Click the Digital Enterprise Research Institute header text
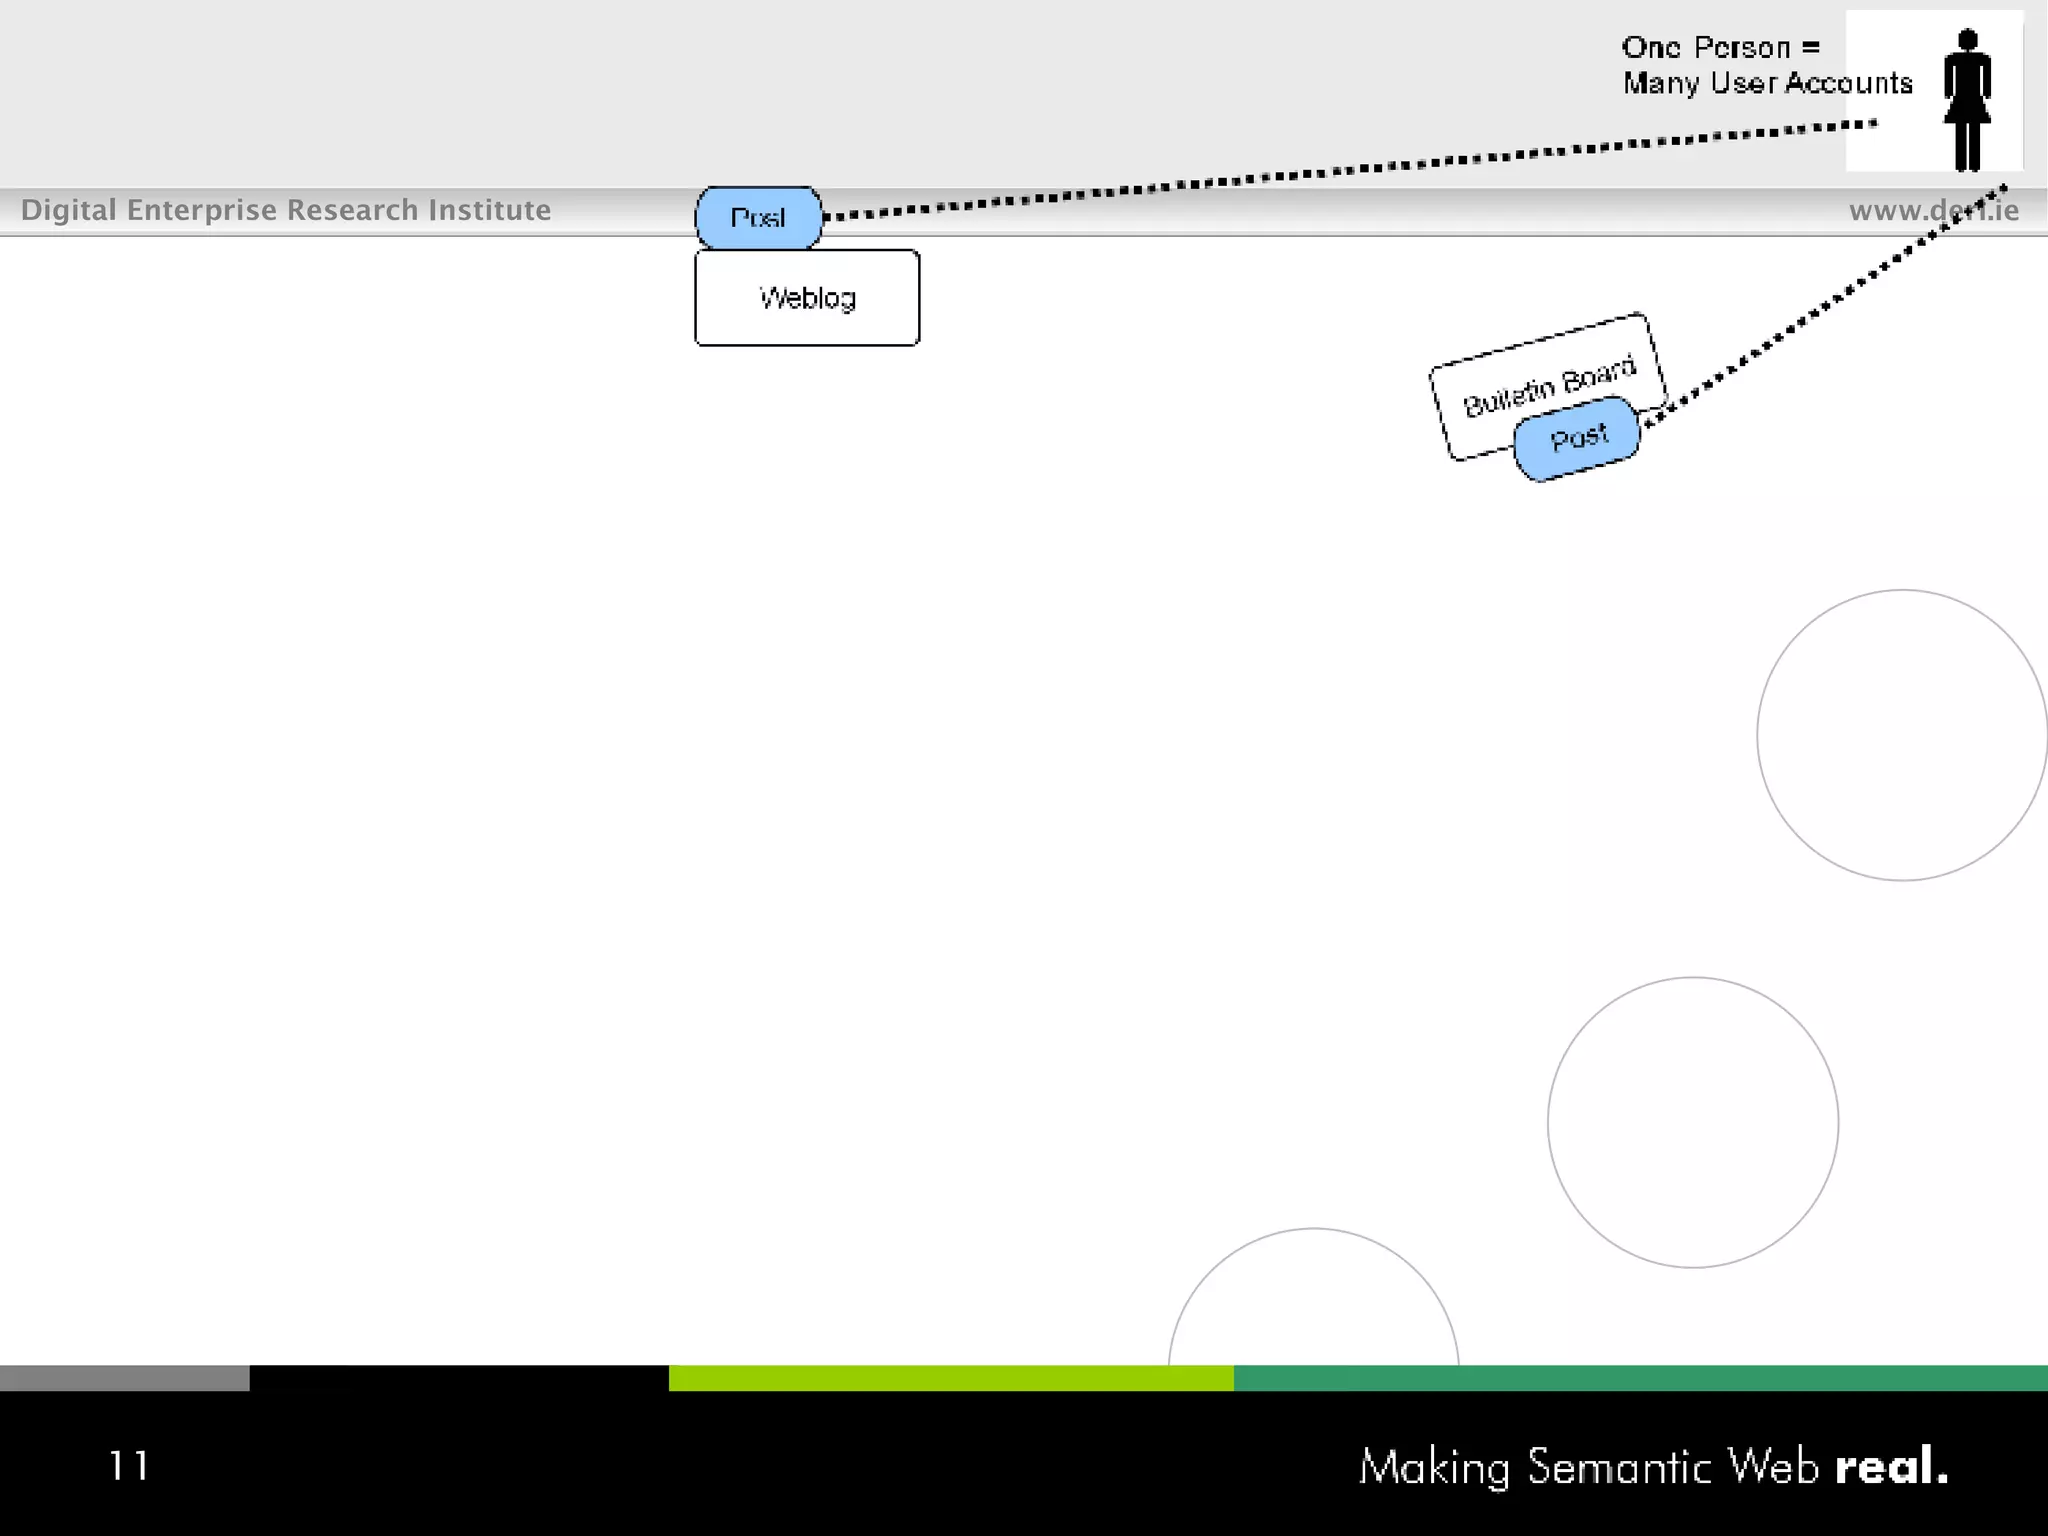The width and height of the screenshot is (2048, 1536). [286, 210]
